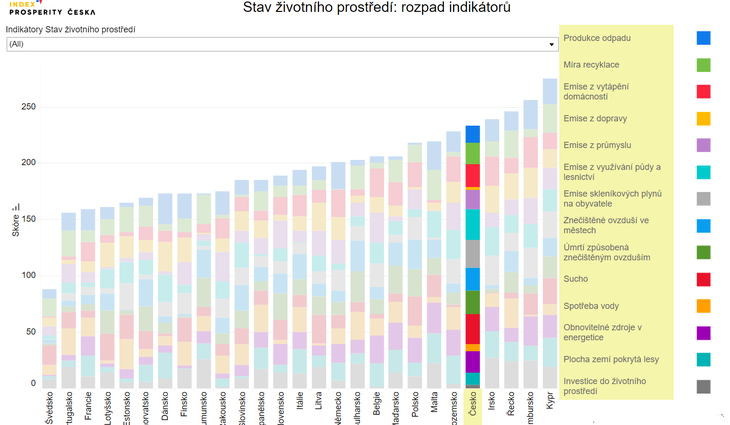Click the blue Produkce odpadu color swatch

pyautogui.click(x=703, y=38)
